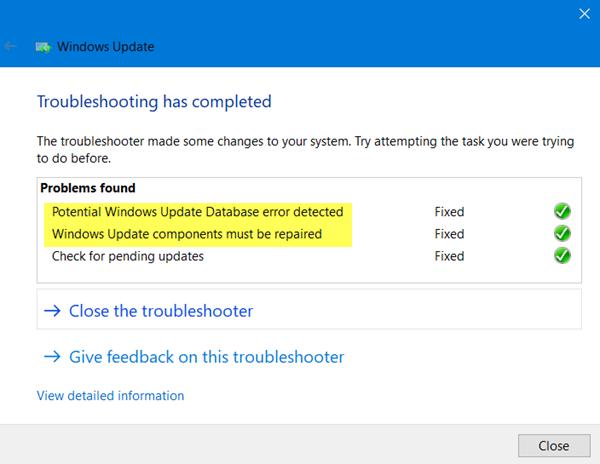
Task: Select Windows Update components must be repaired
Action: 187,234
